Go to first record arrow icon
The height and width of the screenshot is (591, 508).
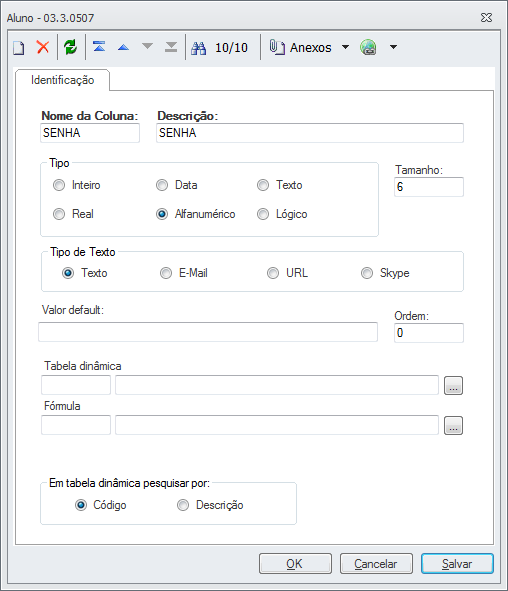point(99,47)
